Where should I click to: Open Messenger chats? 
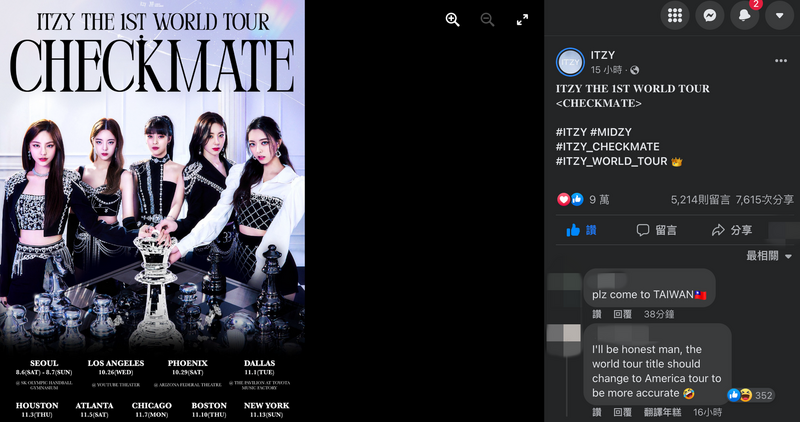(710, 15)
